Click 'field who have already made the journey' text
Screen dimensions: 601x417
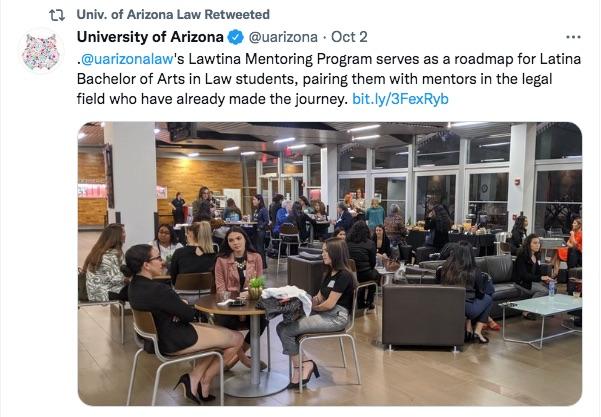(x=212, y=99)
